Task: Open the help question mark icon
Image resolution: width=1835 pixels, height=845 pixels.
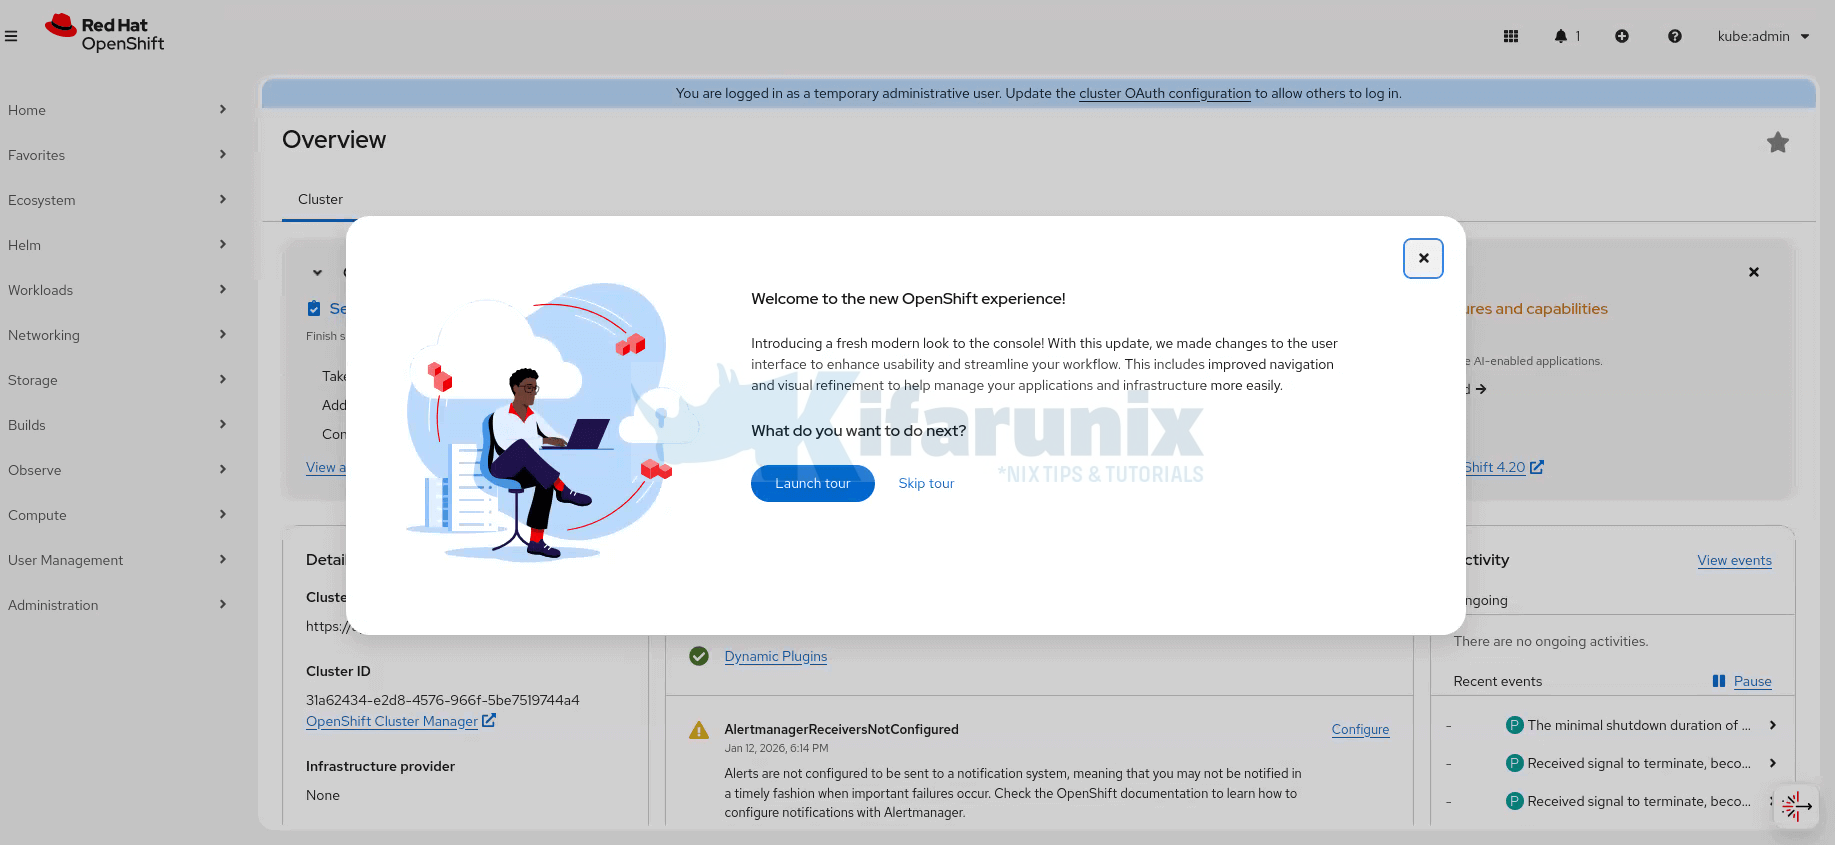Action: tap(1675, 36)
